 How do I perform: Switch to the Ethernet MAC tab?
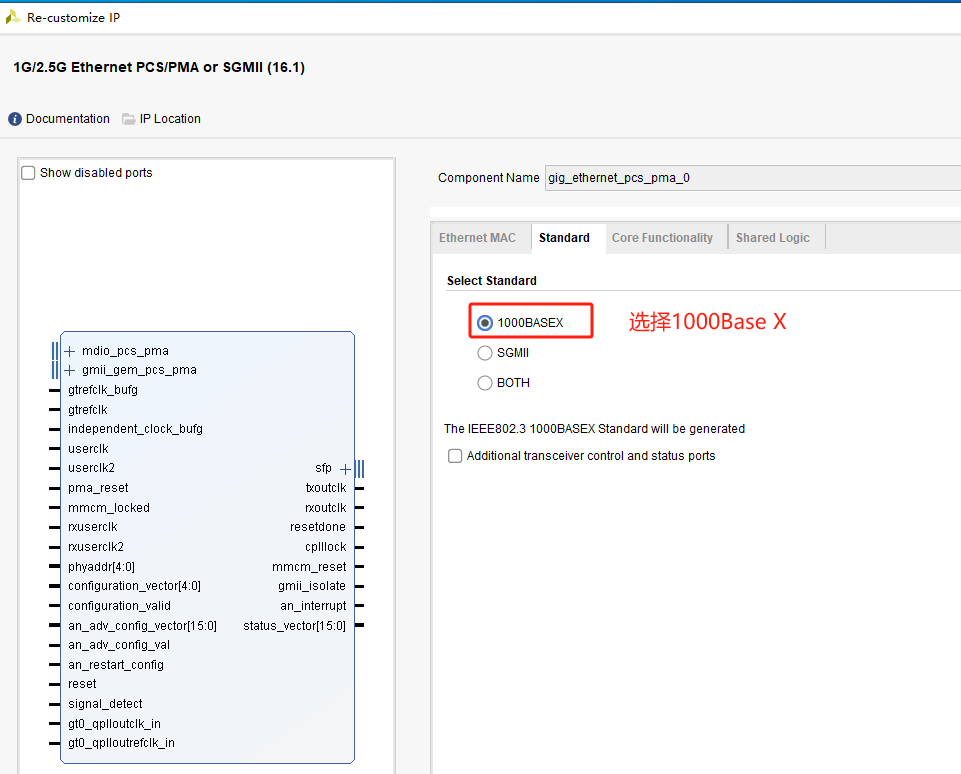[477, 238]
